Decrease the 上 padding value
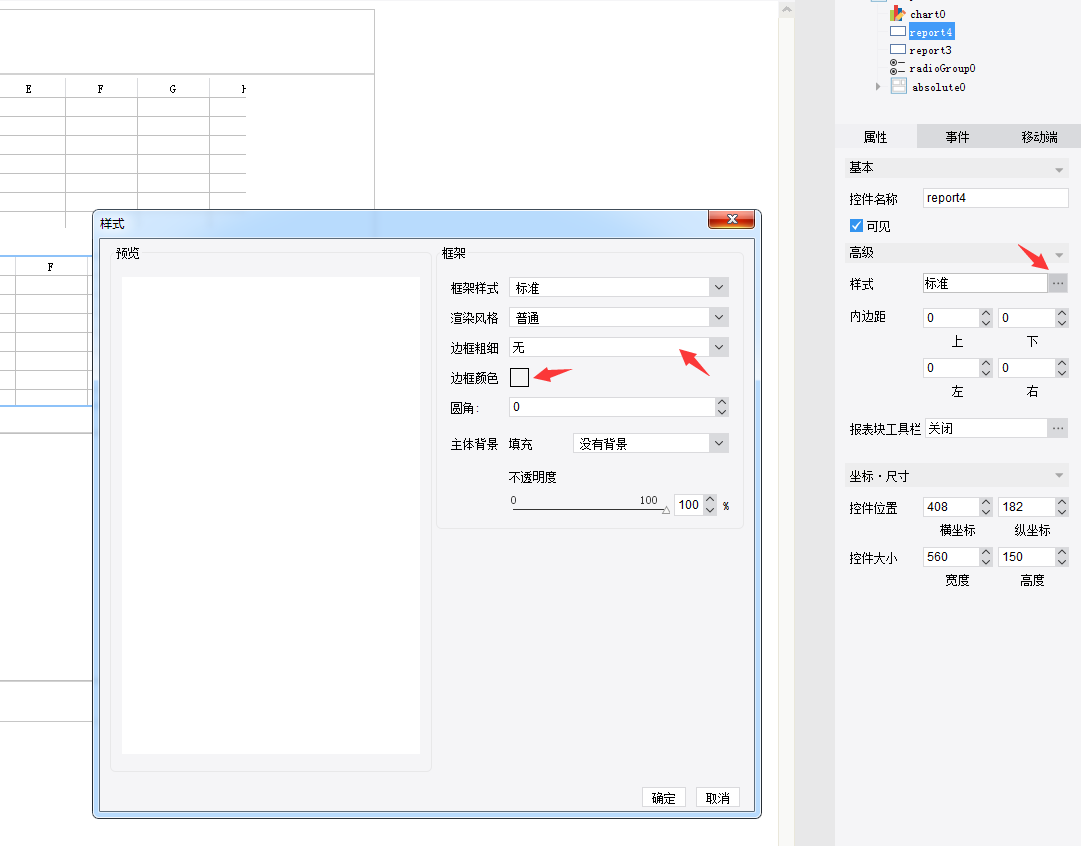Screen dimensions: 1081x846 pos(986,322)
